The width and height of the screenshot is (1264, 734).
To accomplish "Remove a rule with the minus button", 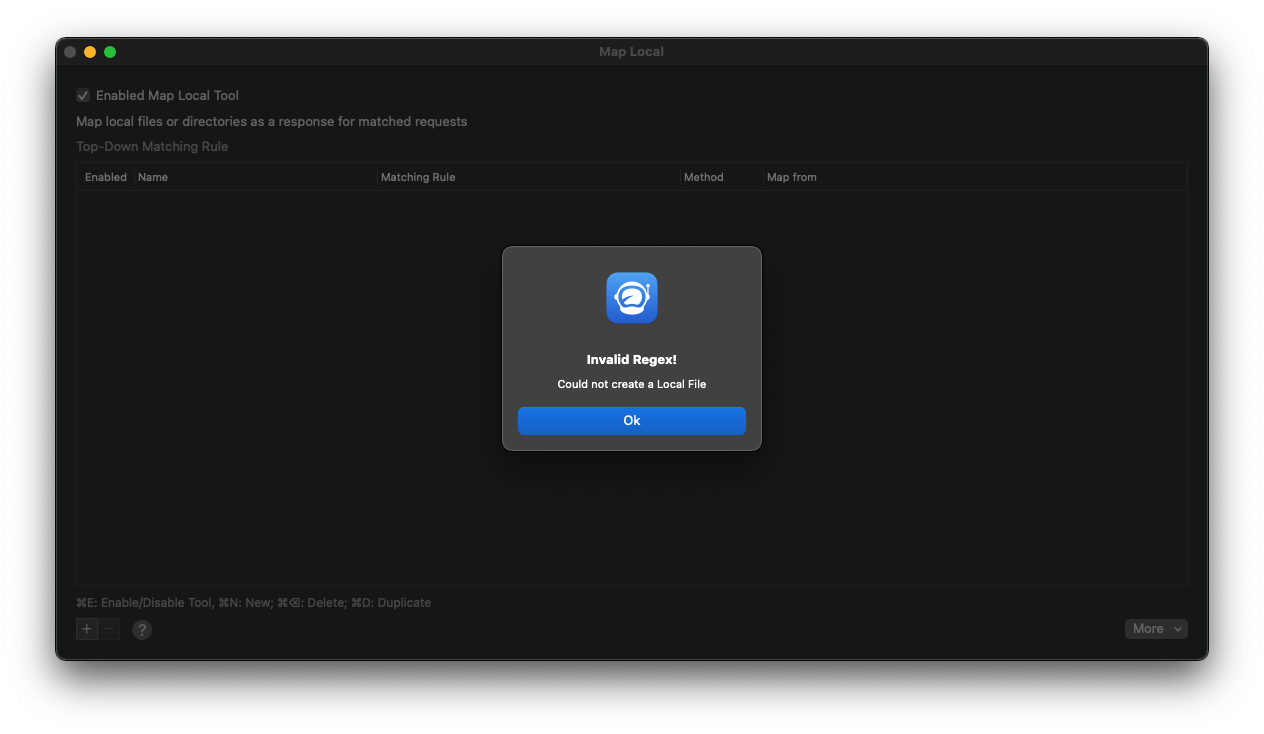I will click(109, 629).
